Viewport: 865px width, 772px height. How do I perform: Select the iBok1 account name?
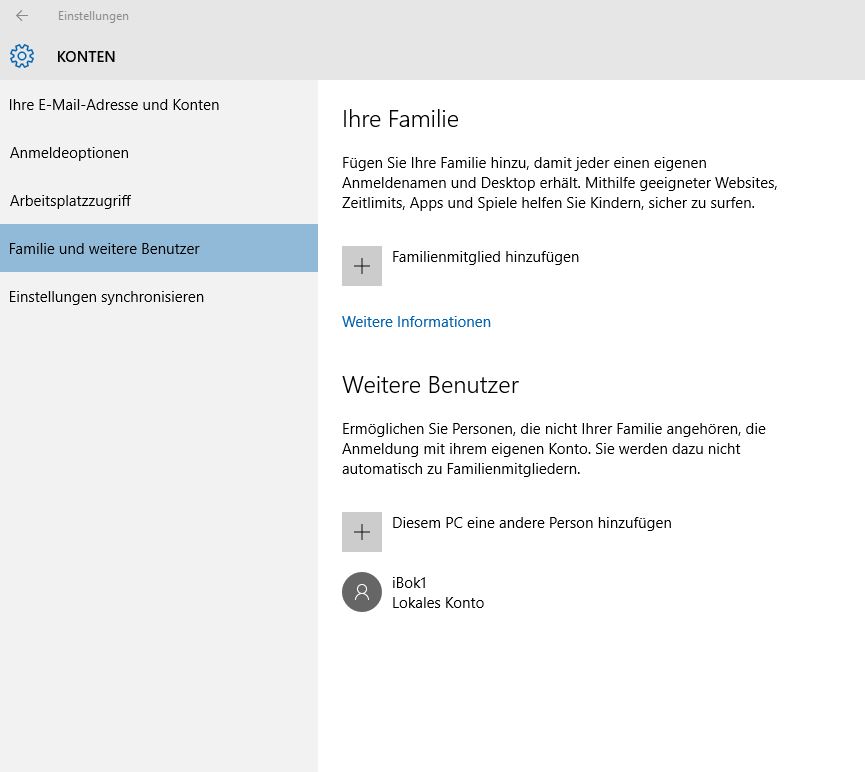[409, 583]
